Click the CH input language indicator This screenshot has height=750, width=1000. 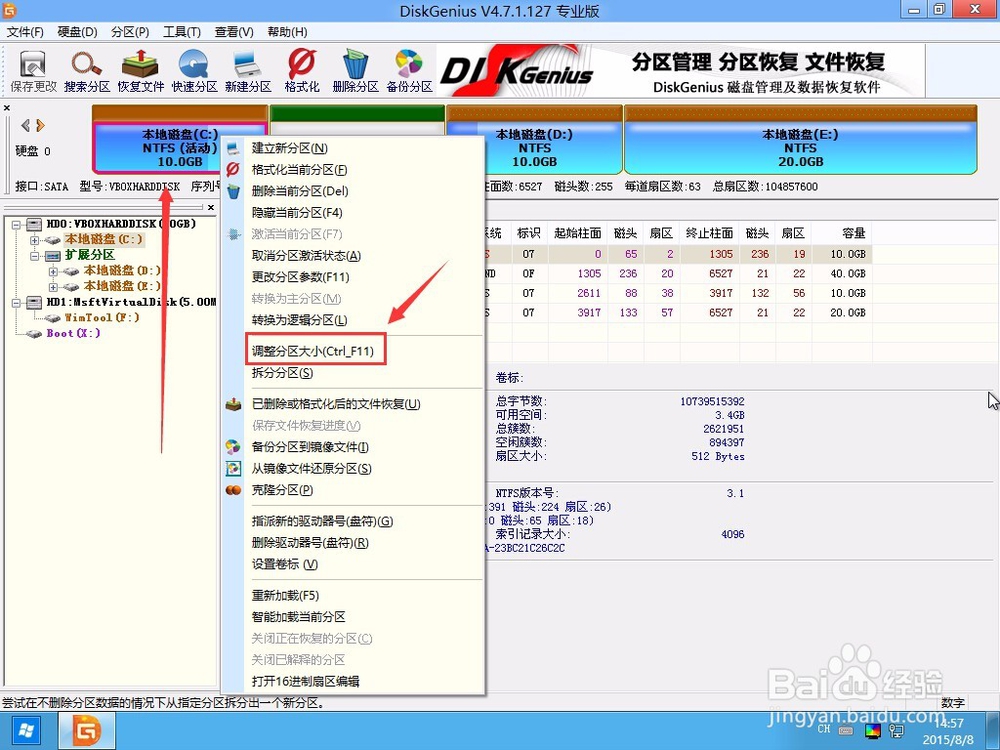[x=824, y=728]
